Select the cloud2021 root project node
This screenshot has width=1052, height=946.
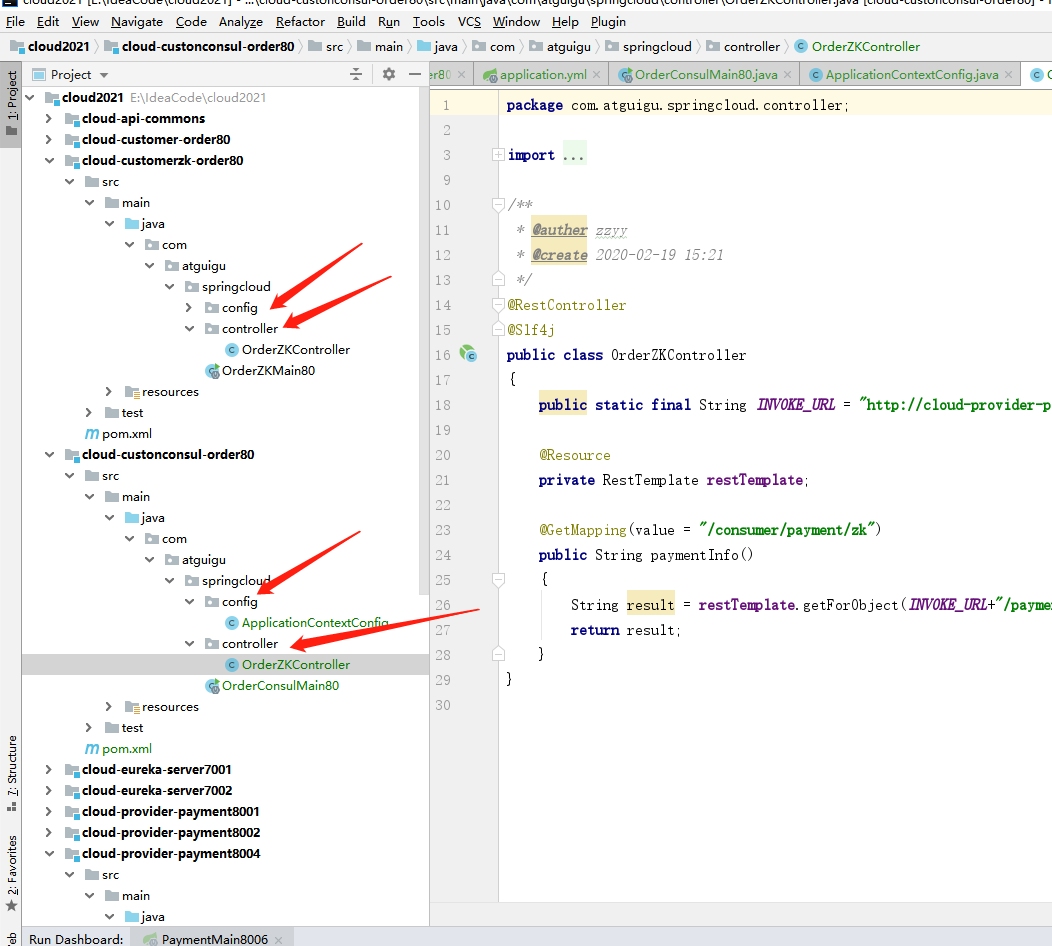93,98
